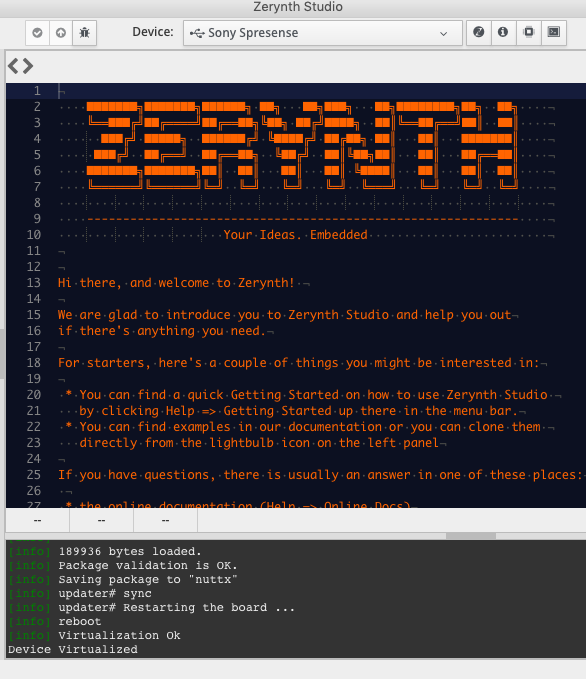Click line 'directly from the lightbulb icon'
The image size is (586, 679).
click(259, 443)
